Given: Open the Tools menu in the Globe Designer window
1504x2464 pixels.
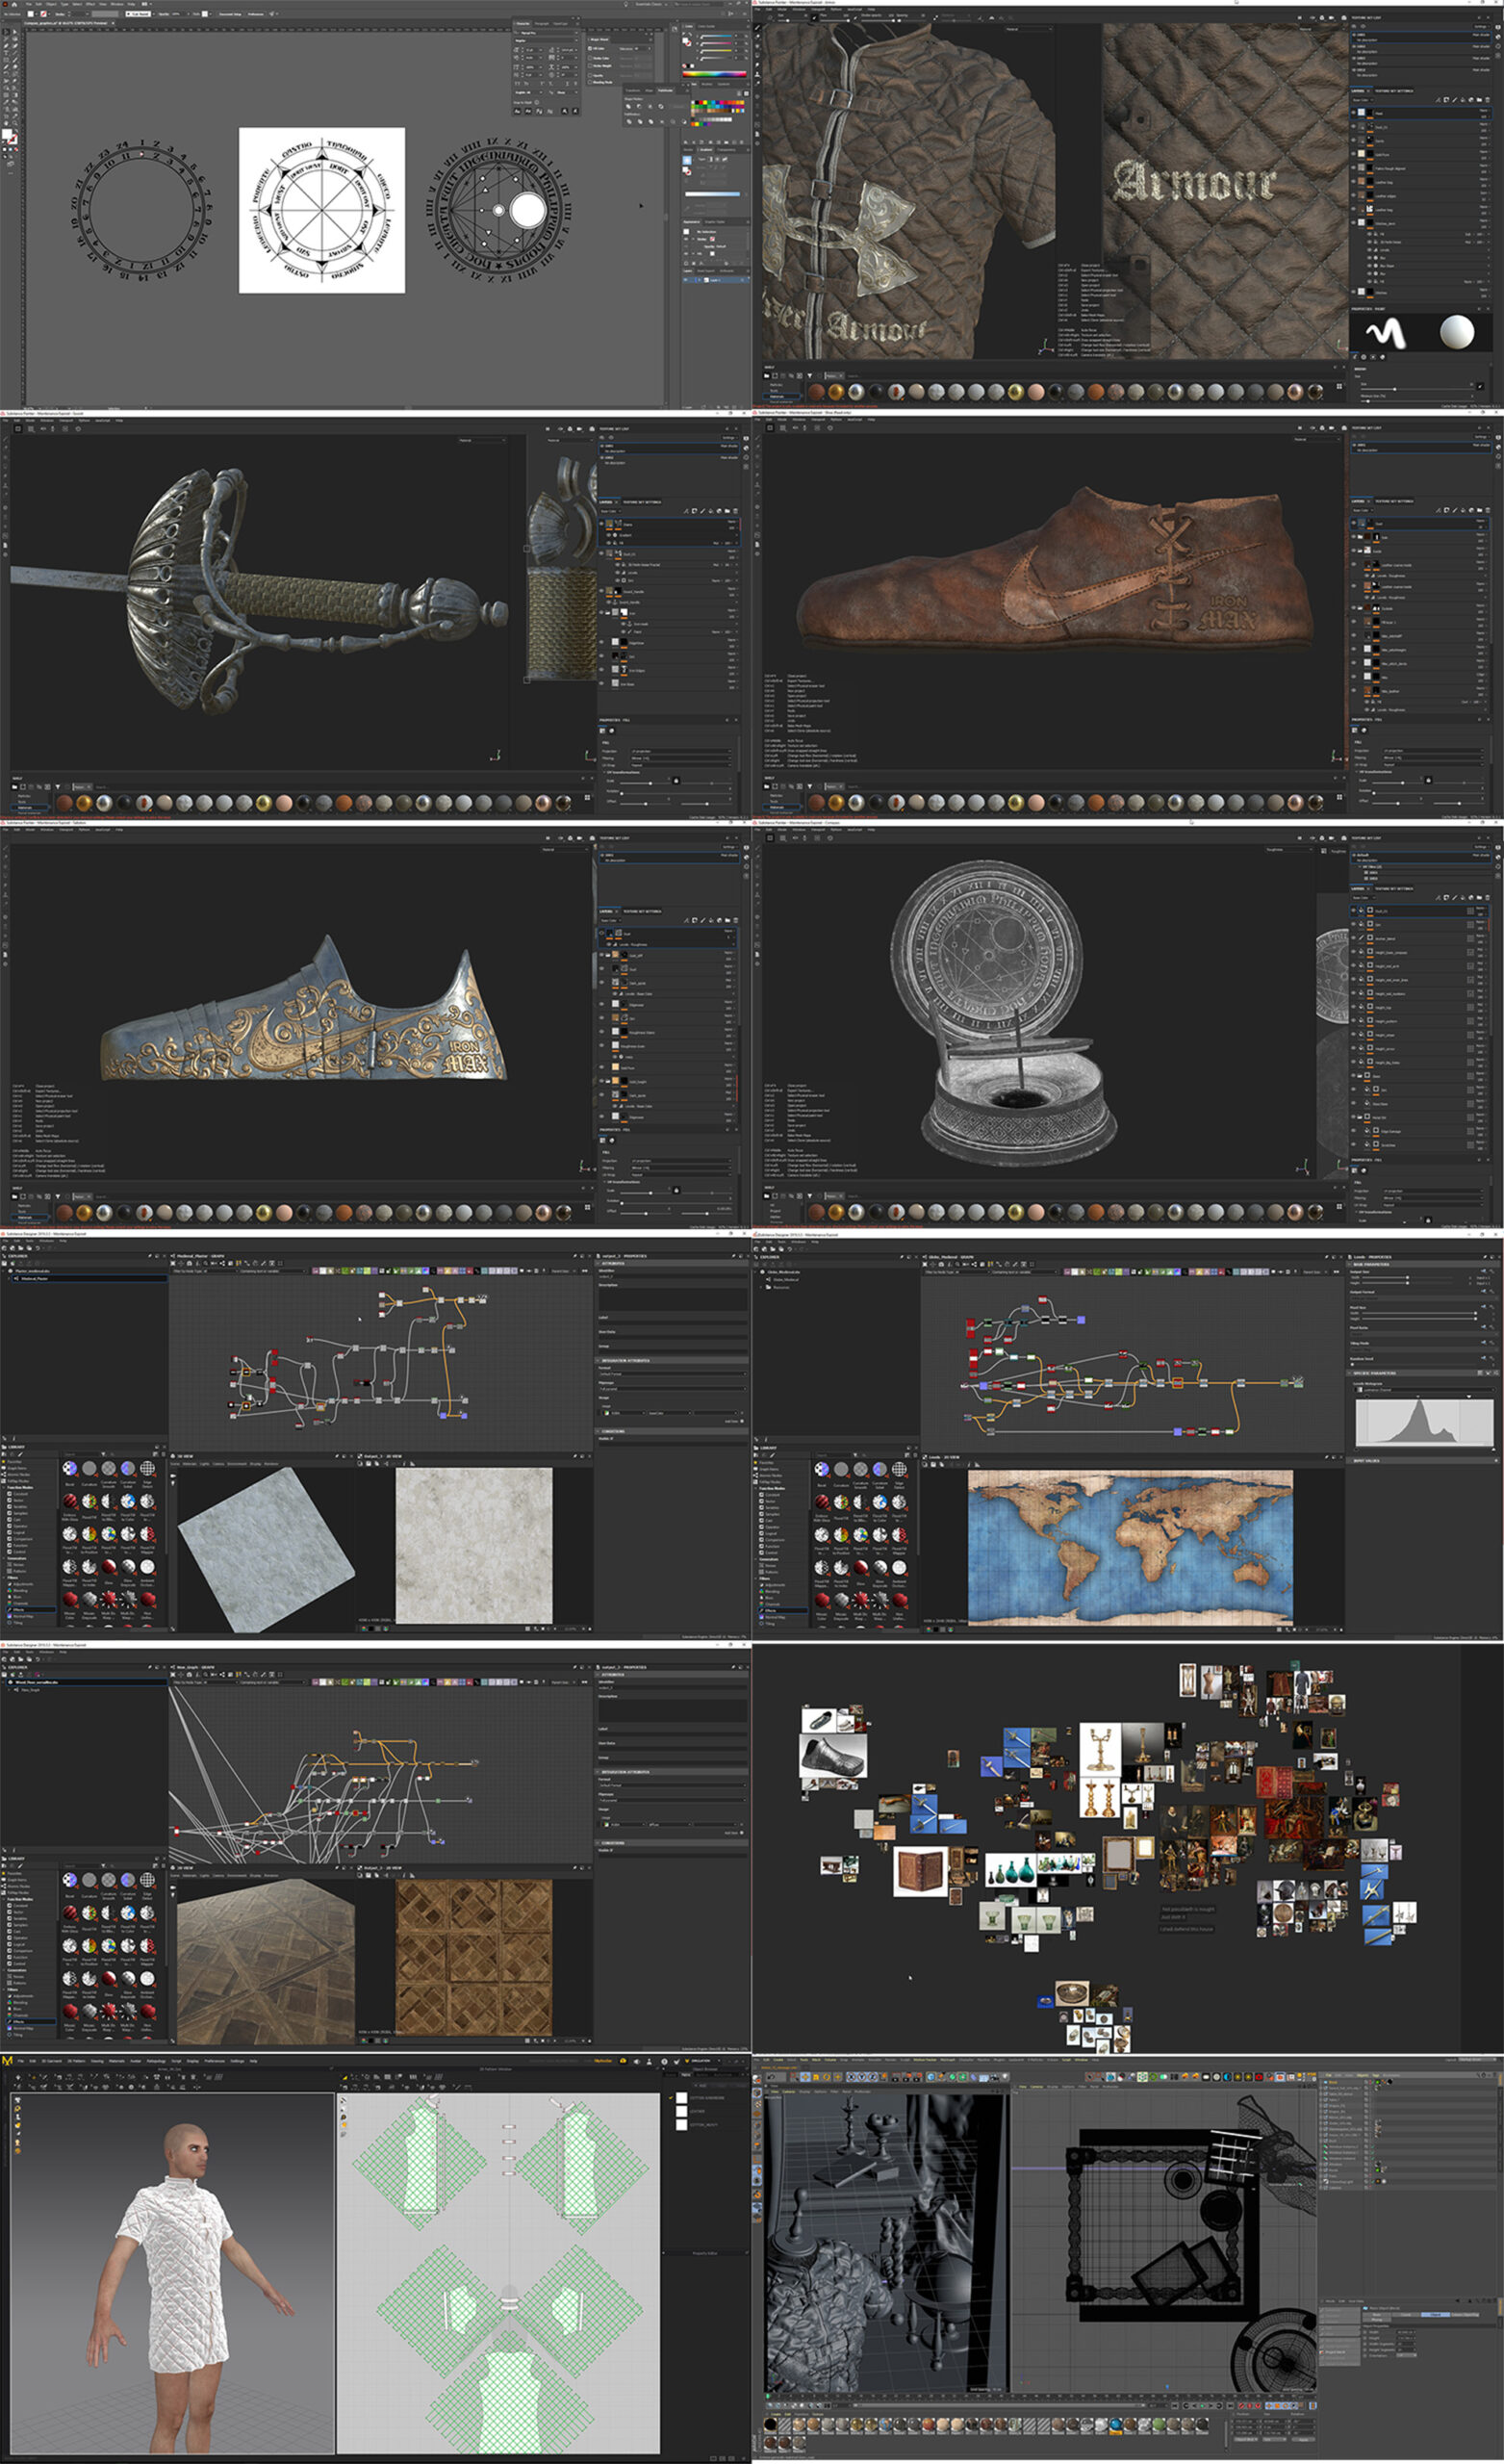Looking at the screenshot, I should click(x=782, y=1242).
